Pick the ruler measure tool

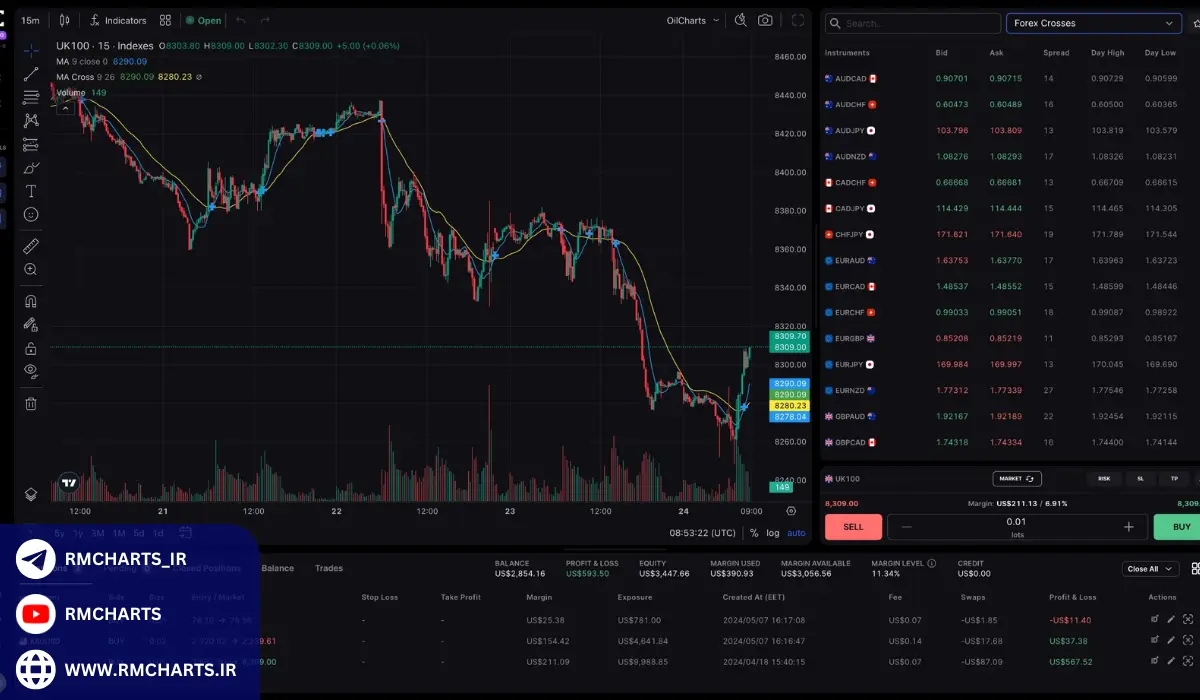[x=31, y=246]
